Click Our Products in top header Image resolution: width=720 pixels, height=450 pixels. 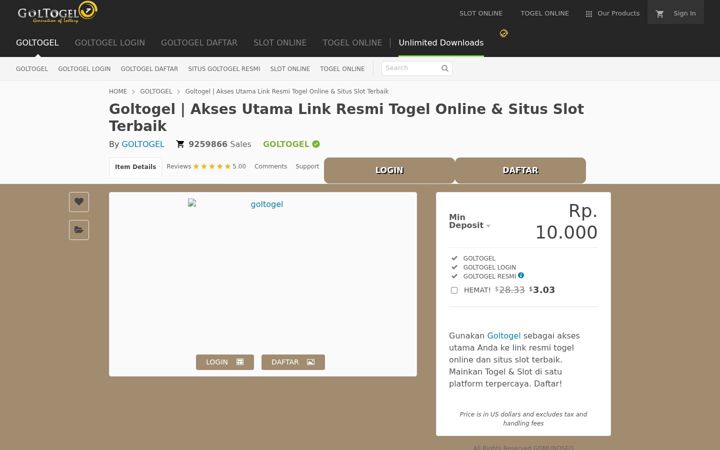pos(618,13)
